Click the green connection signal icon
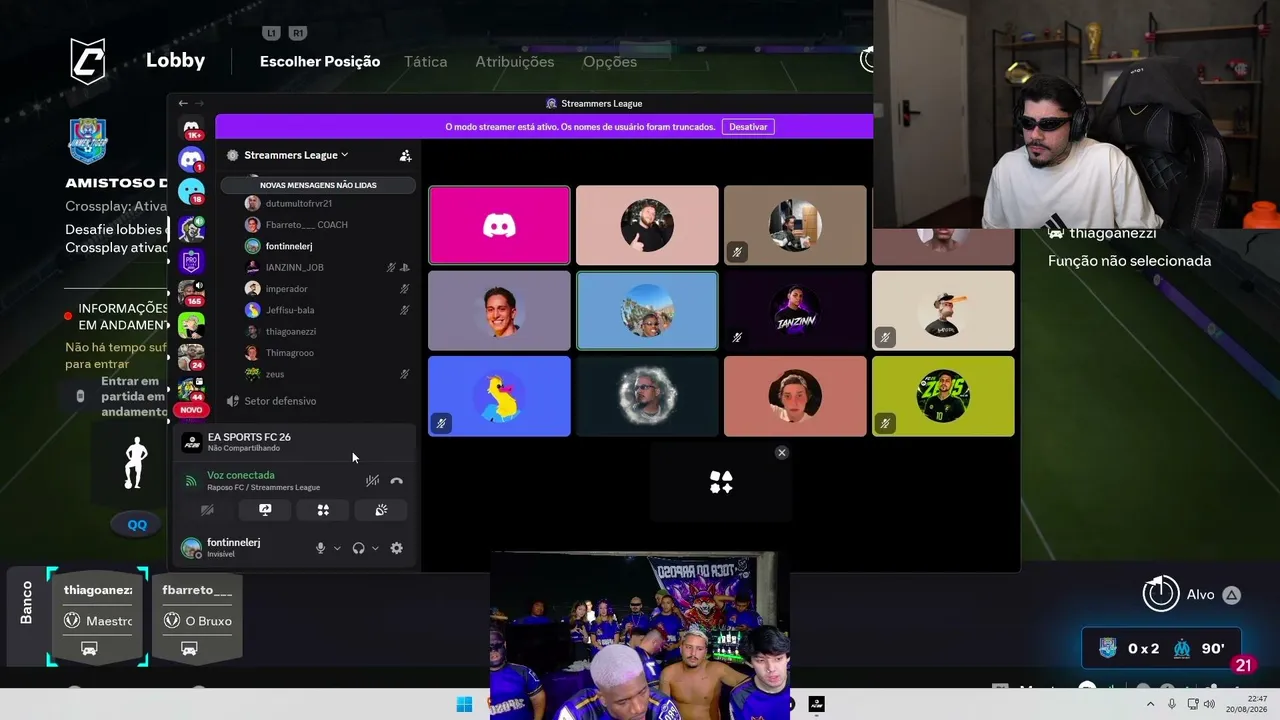1280x720 pixels. click(x=191, y=481)
